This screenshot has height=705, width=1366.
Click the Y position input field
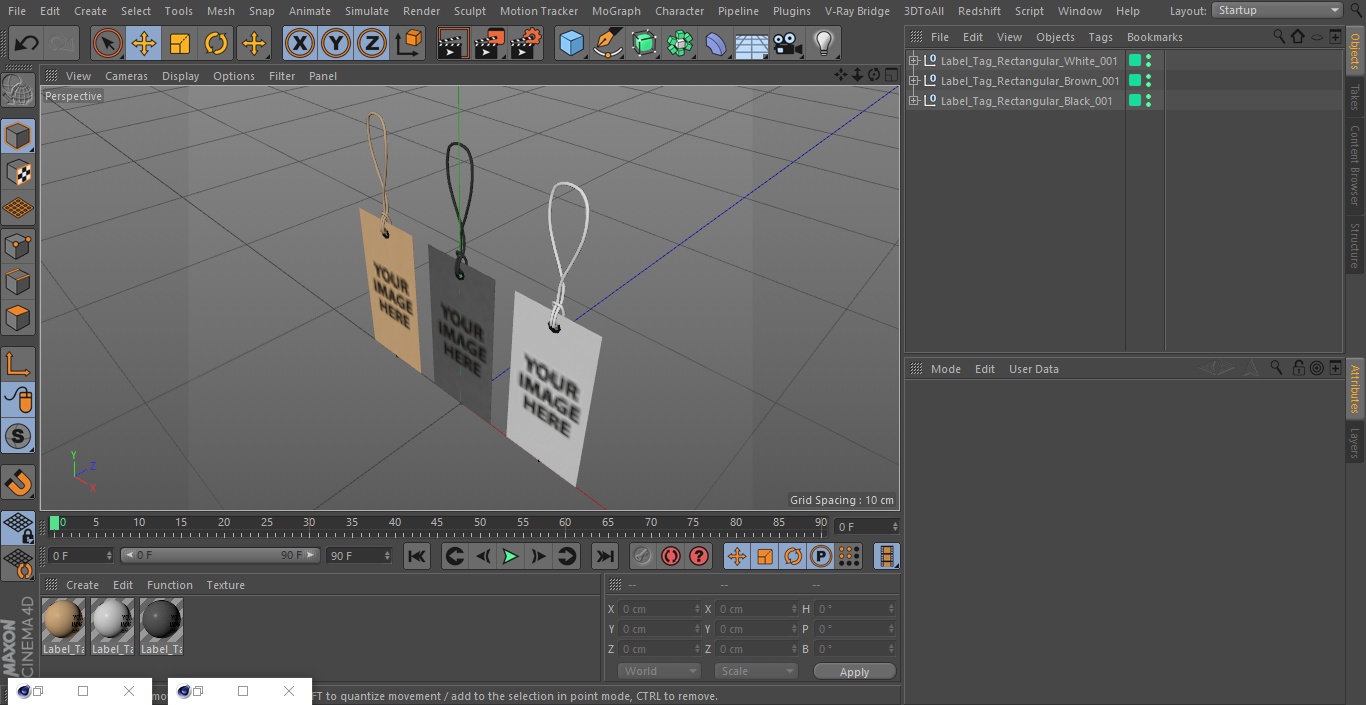(658, 629)
